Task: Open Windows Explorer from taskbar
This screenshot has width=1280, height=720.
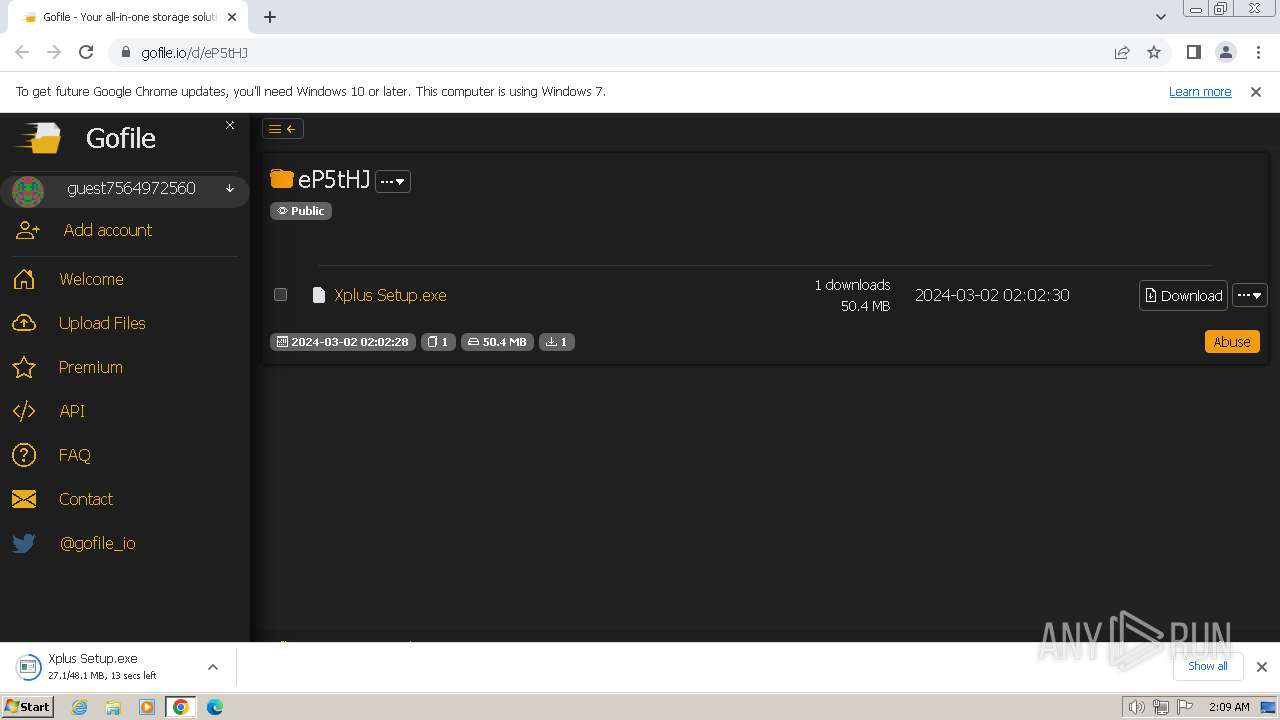Action: 113,707
